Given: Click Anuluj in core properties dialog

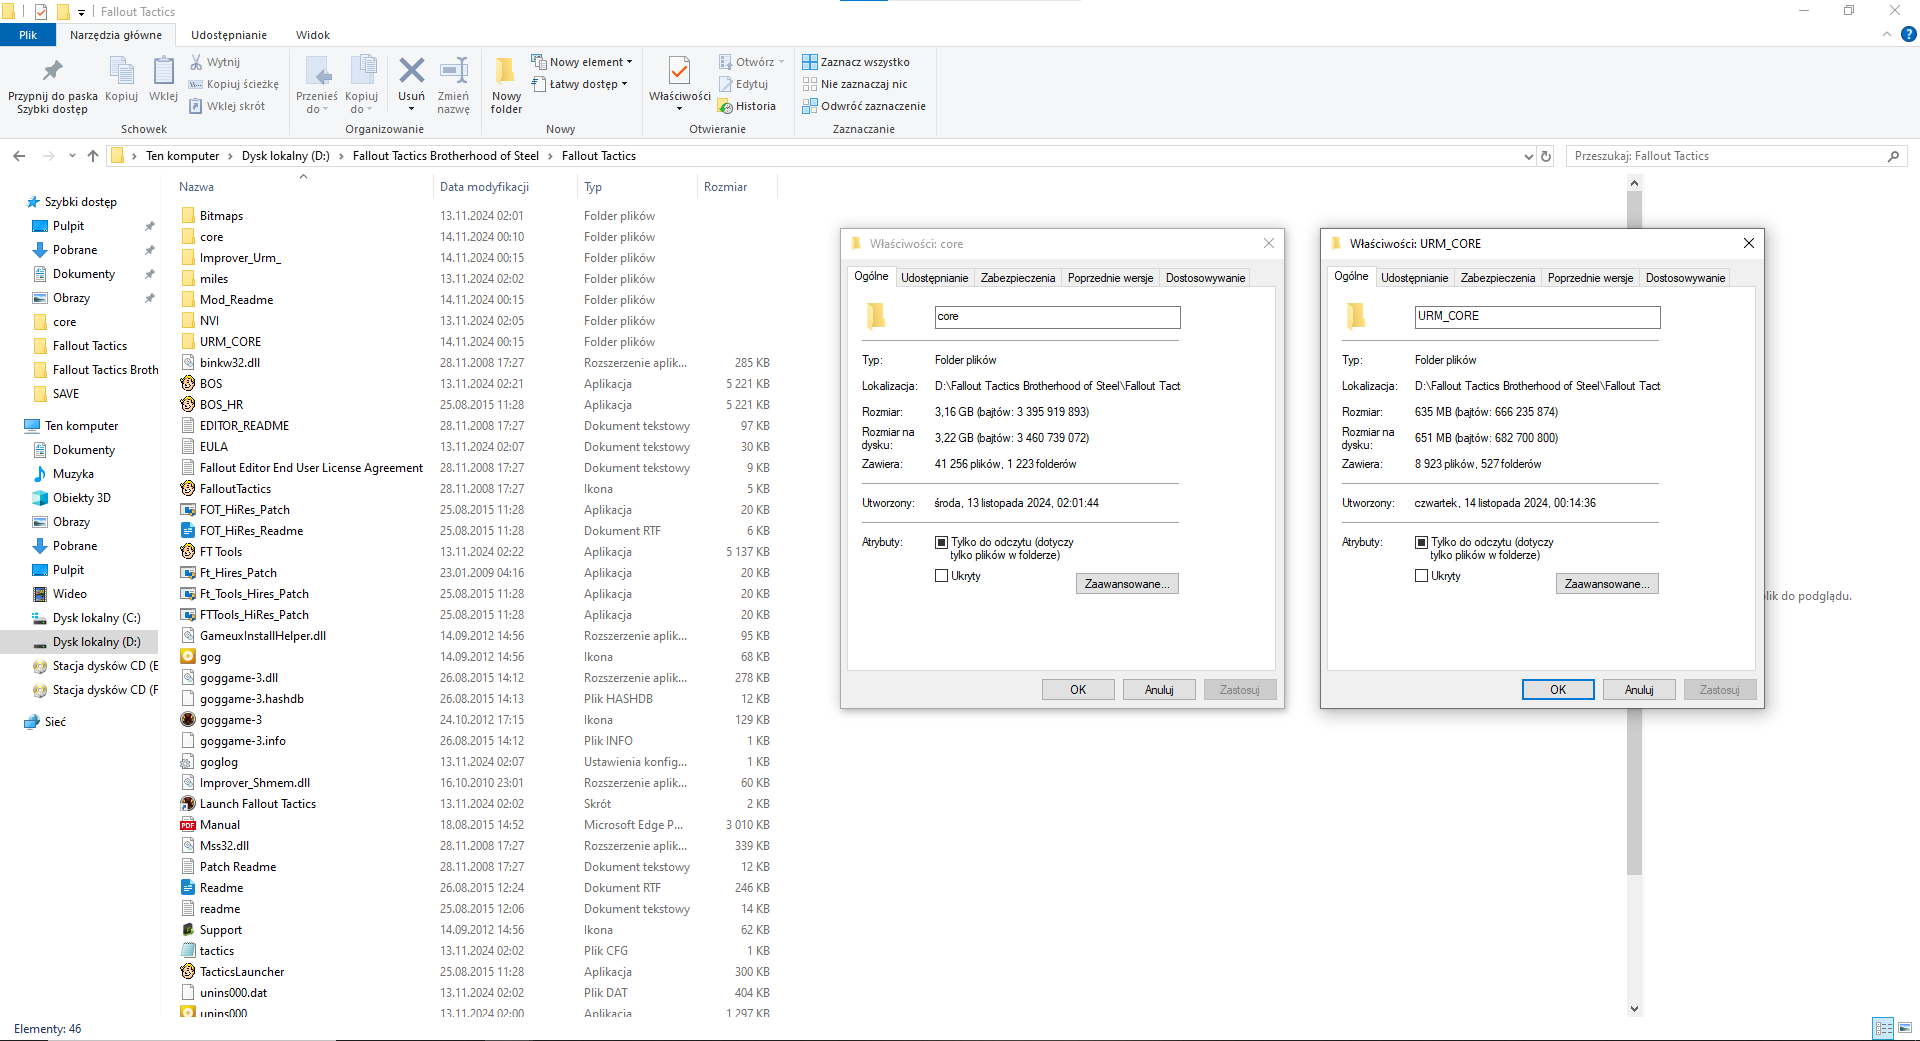Looking at the screenshot, I should click(1159, 690).
